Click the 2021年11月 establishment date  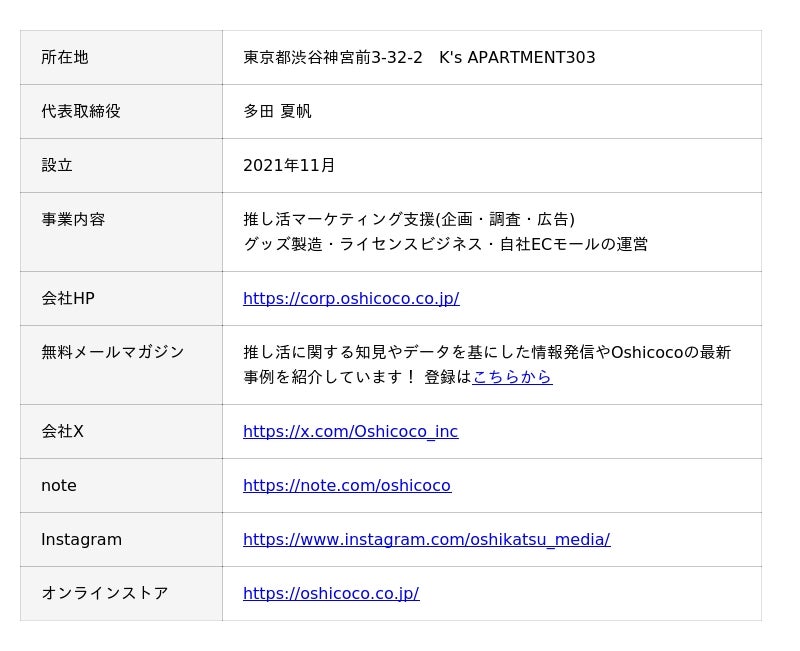coord(289,166)
